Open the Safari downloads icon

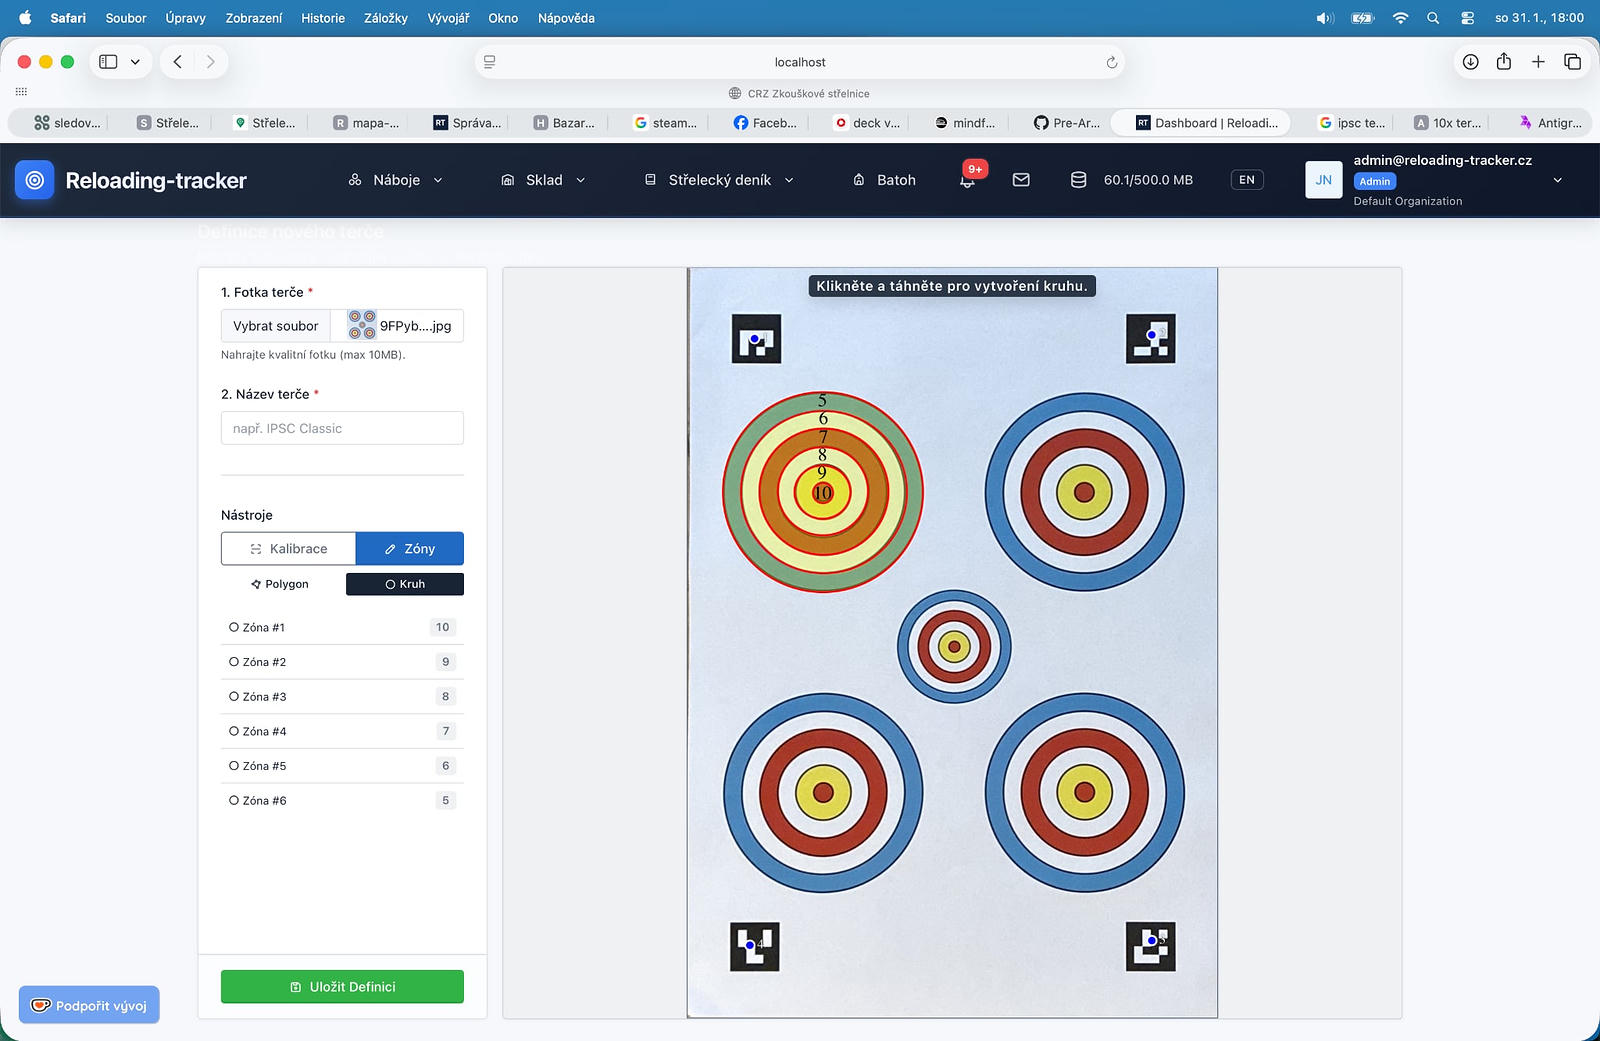coord(1470,62)
